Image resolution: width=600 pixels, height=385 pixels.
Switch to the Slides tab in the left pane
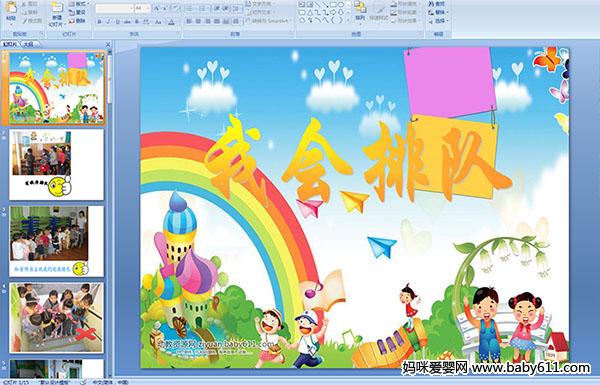click(x=10, y=44)
